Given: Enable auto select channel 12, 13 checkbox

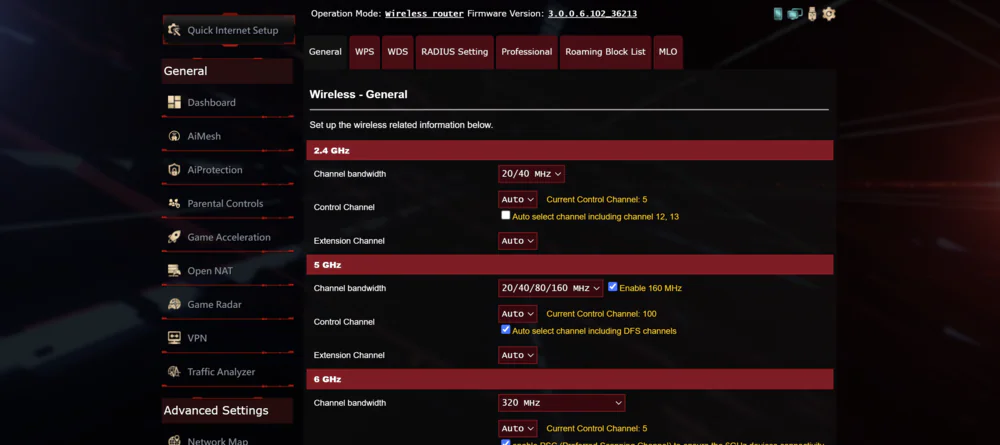Looking at the screenshot, I should [506, 215].
